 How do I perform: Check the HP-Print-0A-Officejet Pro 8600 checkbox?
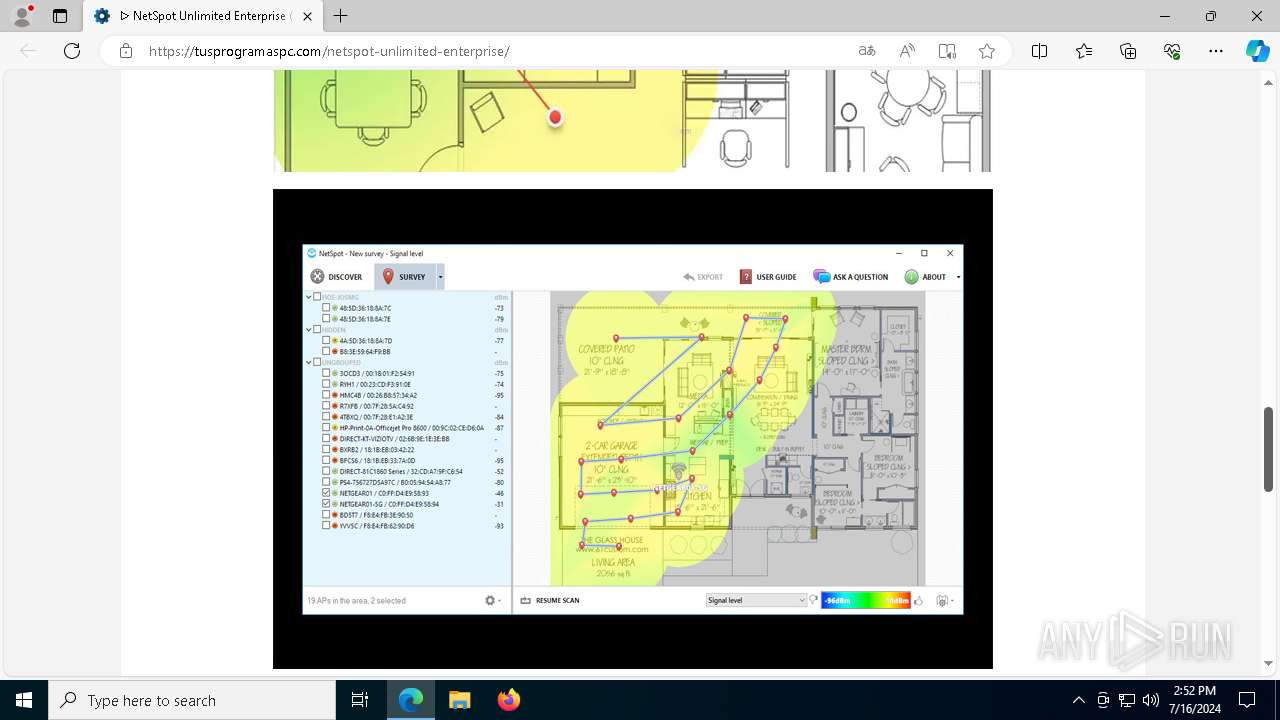[x=326, y=428]
